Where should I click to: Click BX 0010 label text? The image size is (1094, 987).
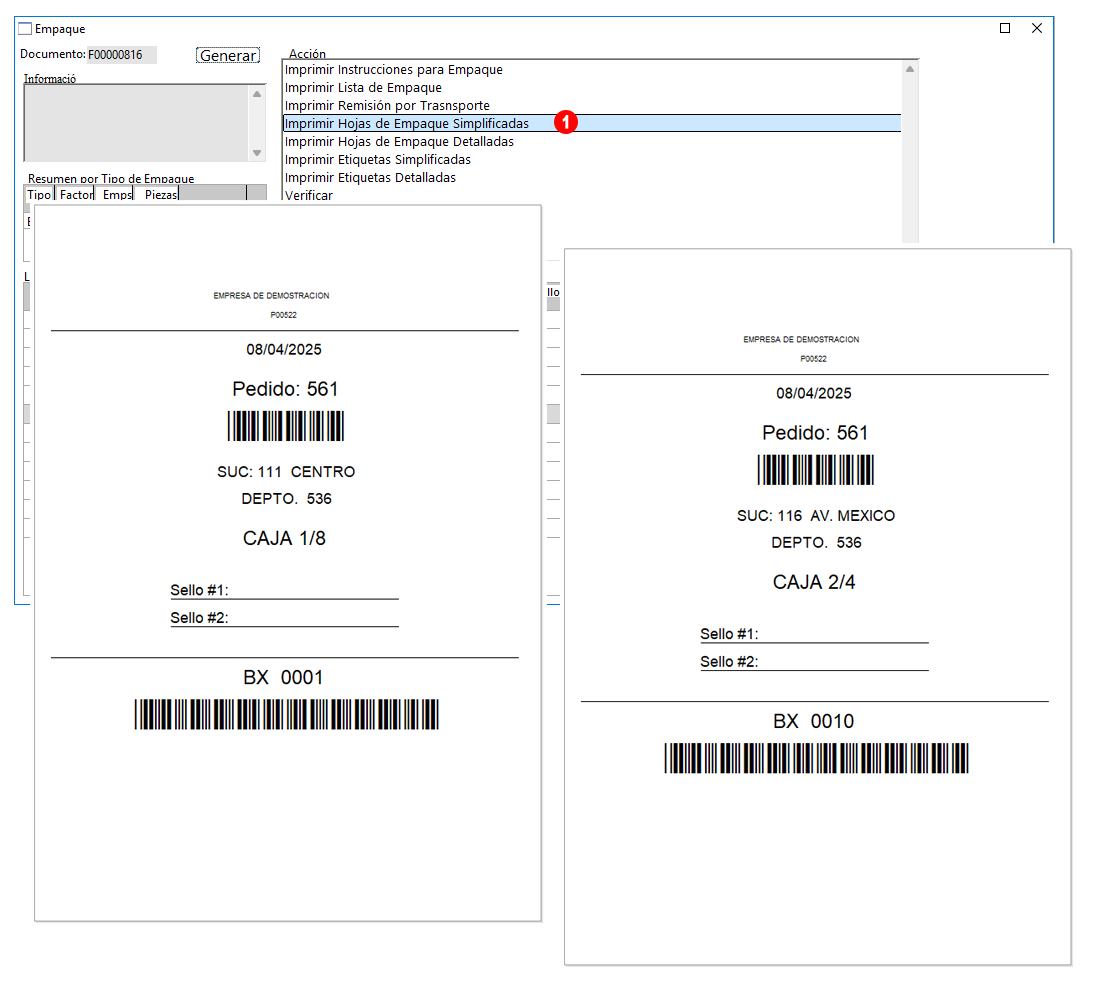pos(814,721)
